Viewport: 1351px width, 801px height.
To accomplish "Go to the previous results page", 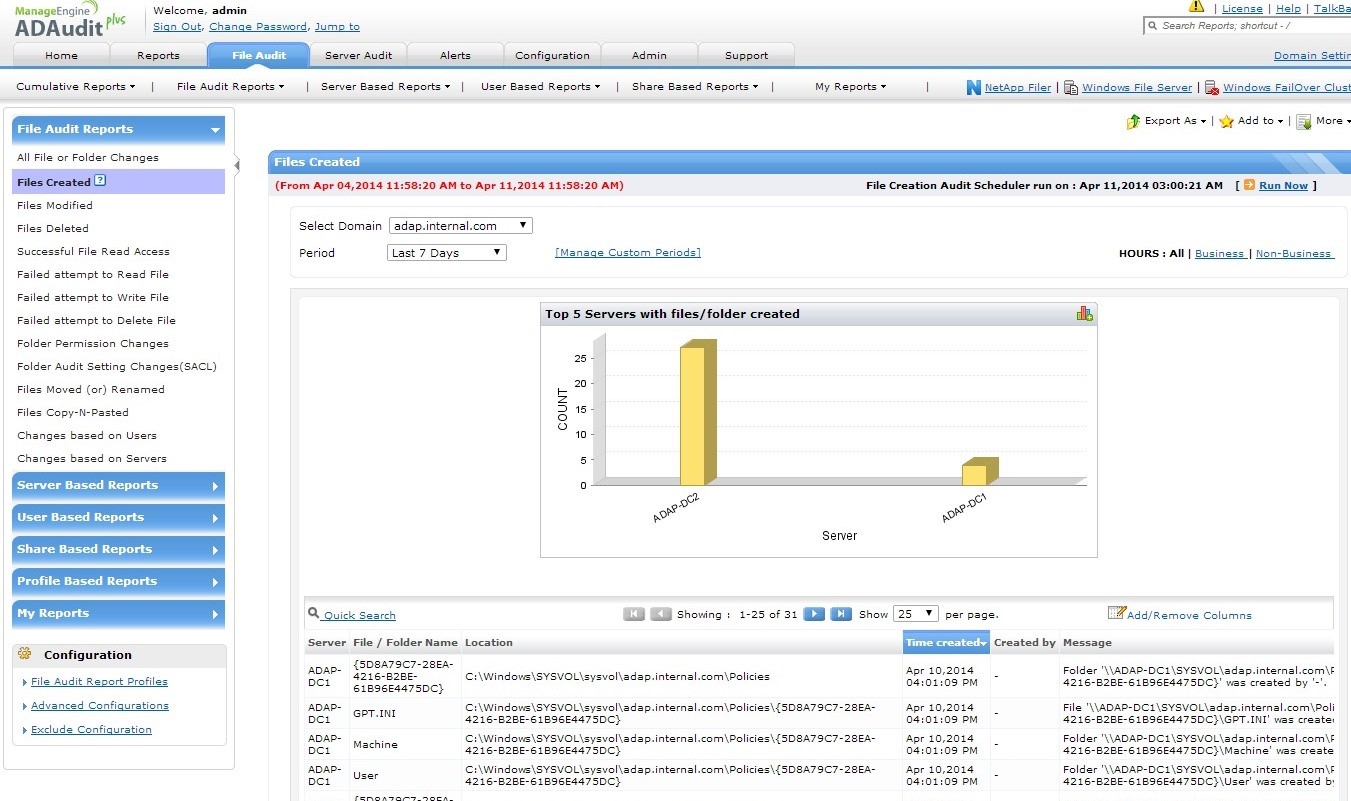I will tap(661, 614).
